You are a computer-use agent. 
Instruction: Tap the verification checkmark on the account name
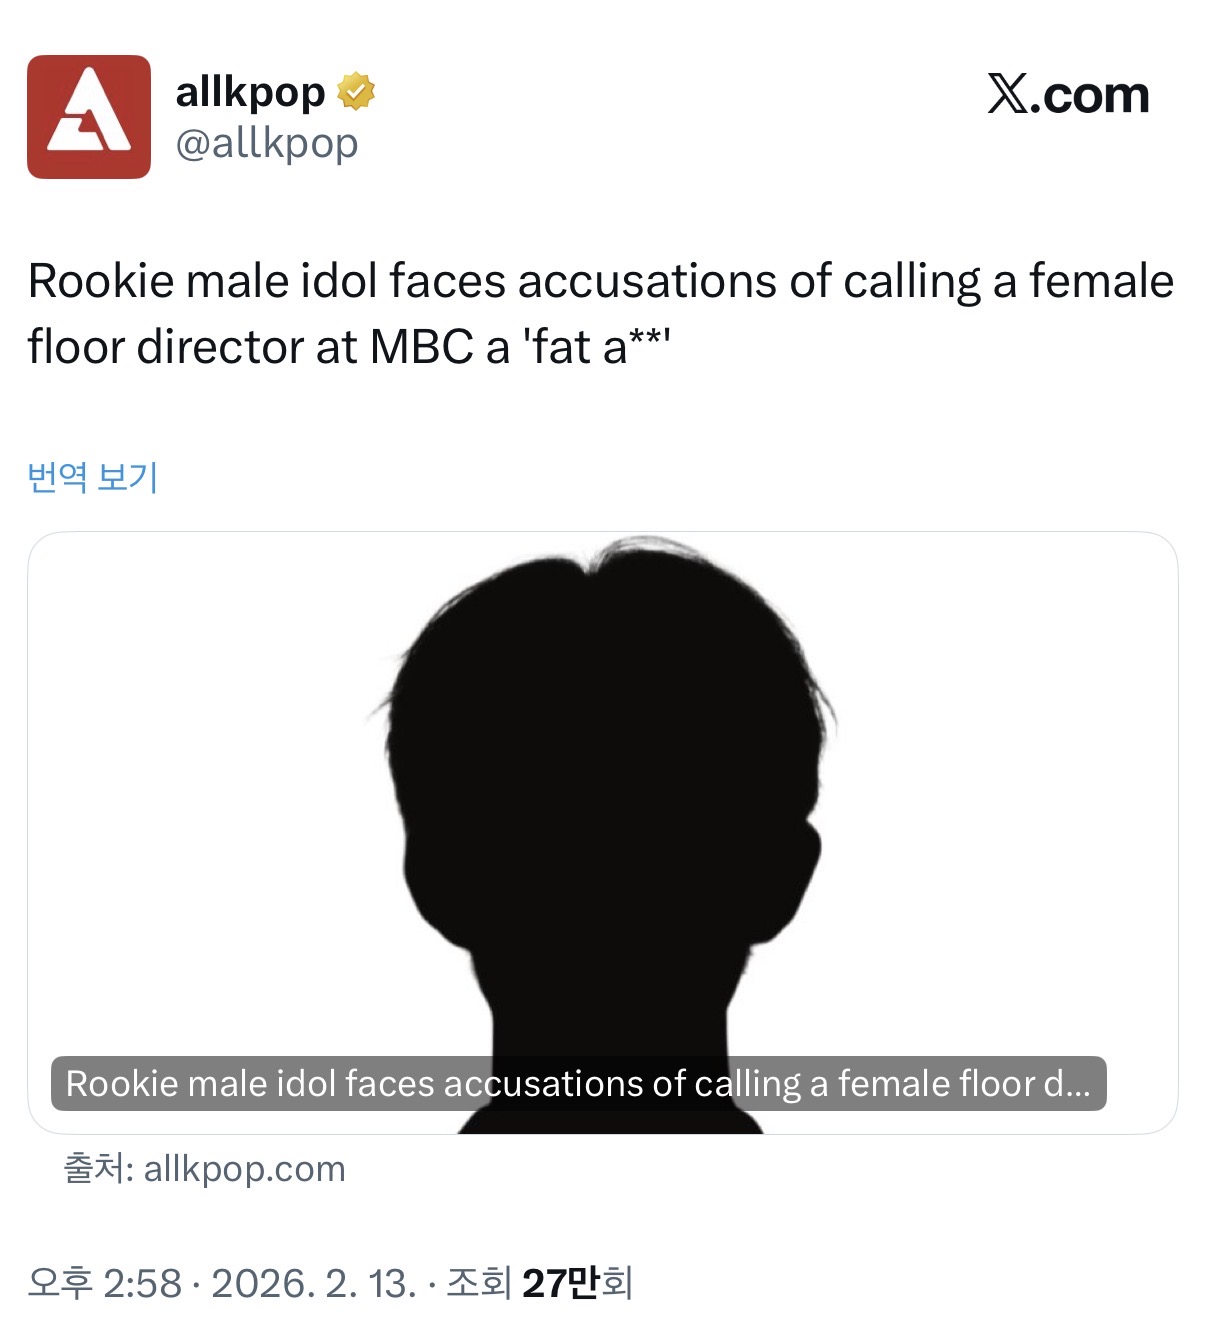click(x=357, y=90)
